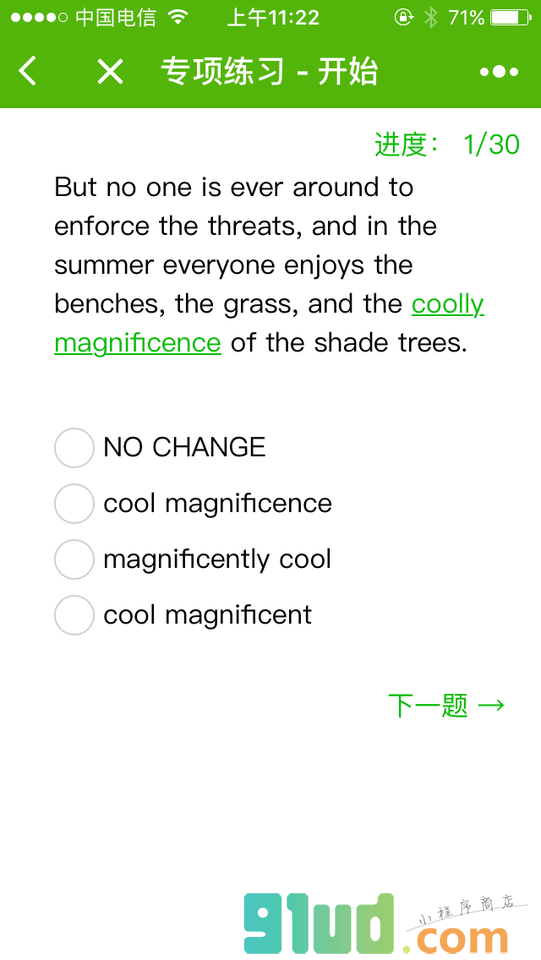Open the three-dots more menu
This screenshot has width=541, height=960.
(499, 72)
